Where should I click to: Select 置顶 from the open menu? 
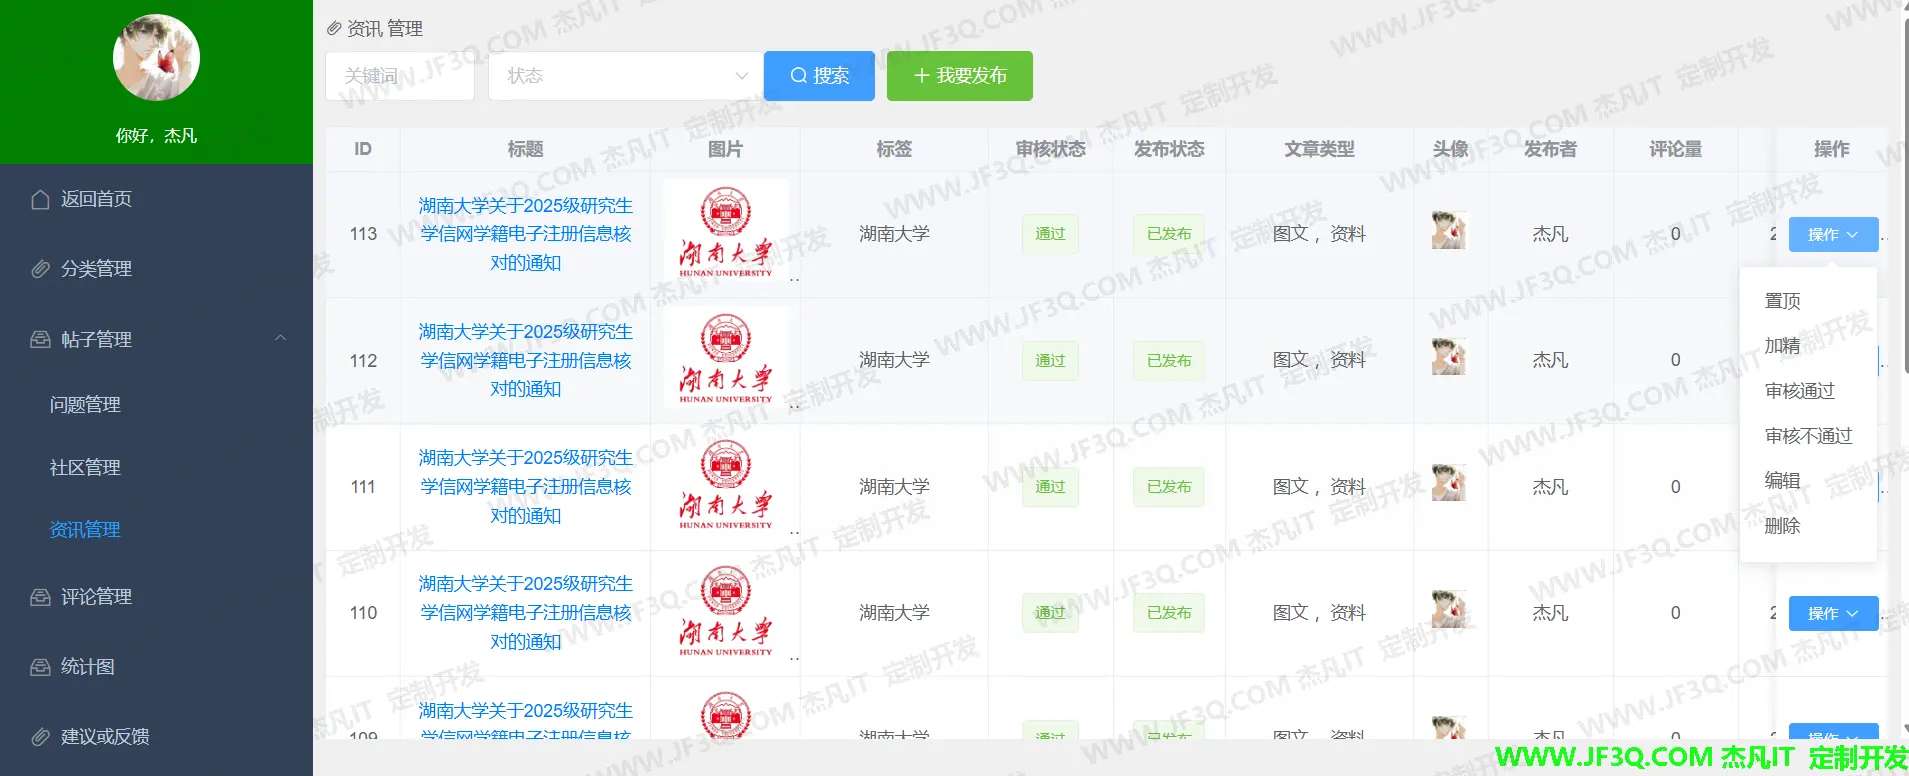[1782, 301]
